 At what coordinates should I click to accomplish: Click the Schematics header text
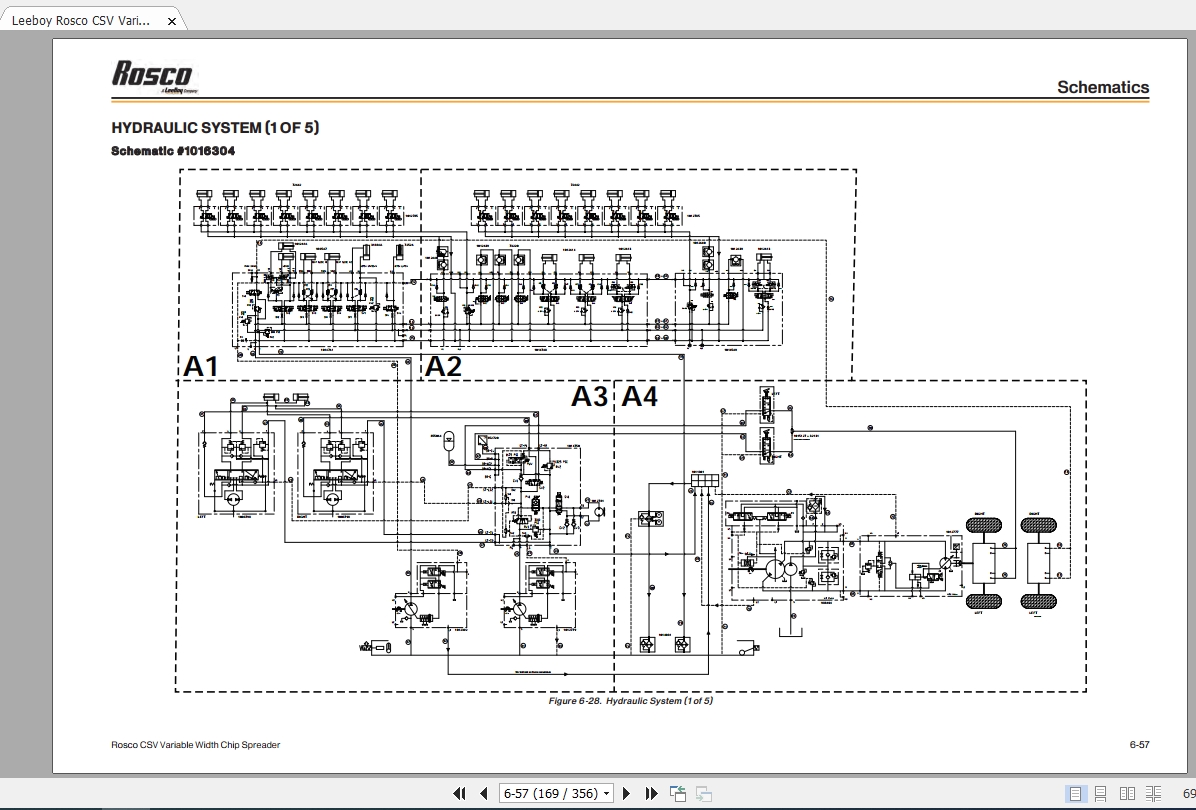pos(1103,87)
